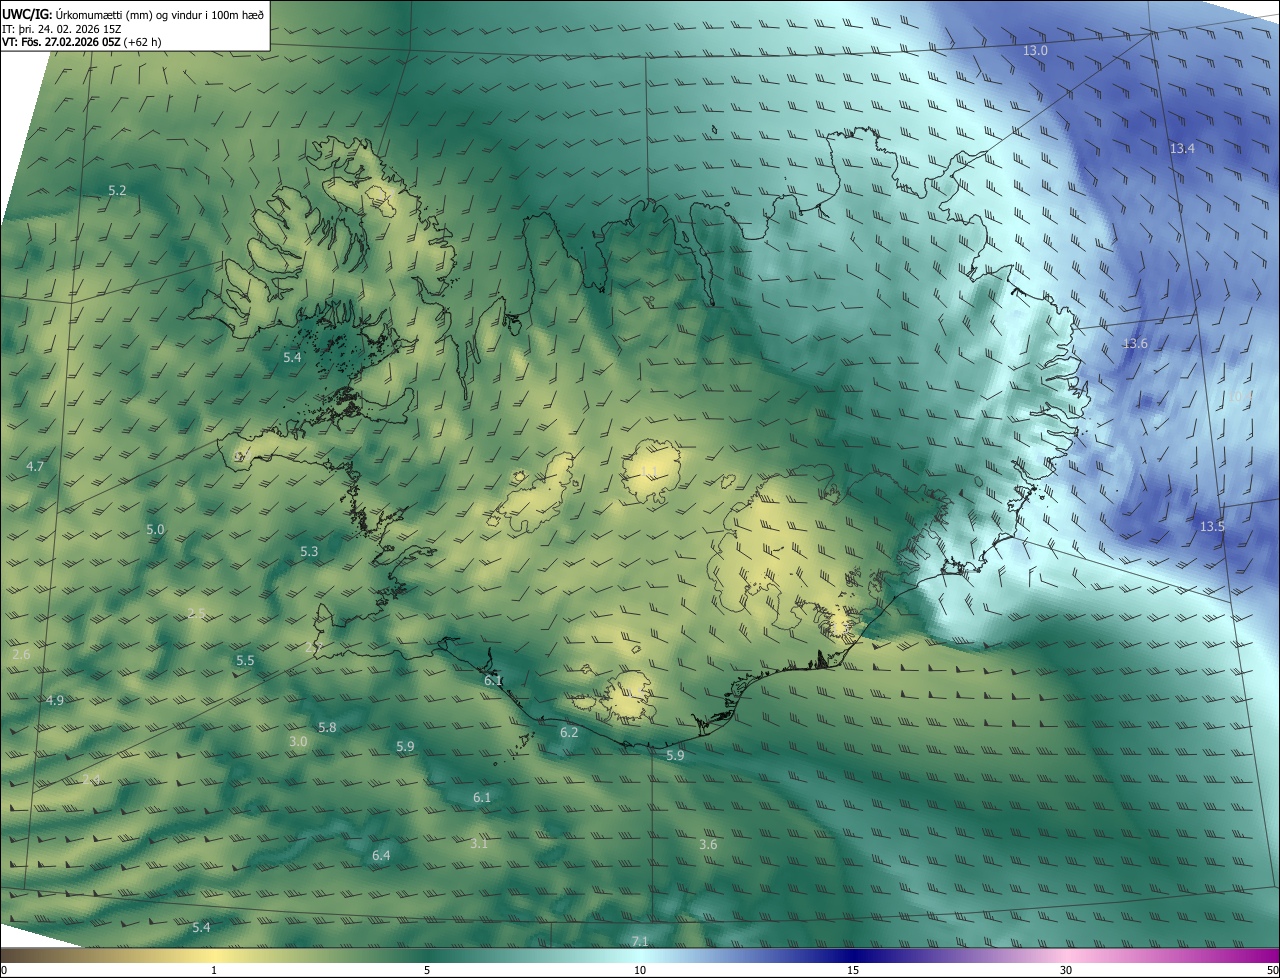Click the value label '5.5'

point(245,661)
